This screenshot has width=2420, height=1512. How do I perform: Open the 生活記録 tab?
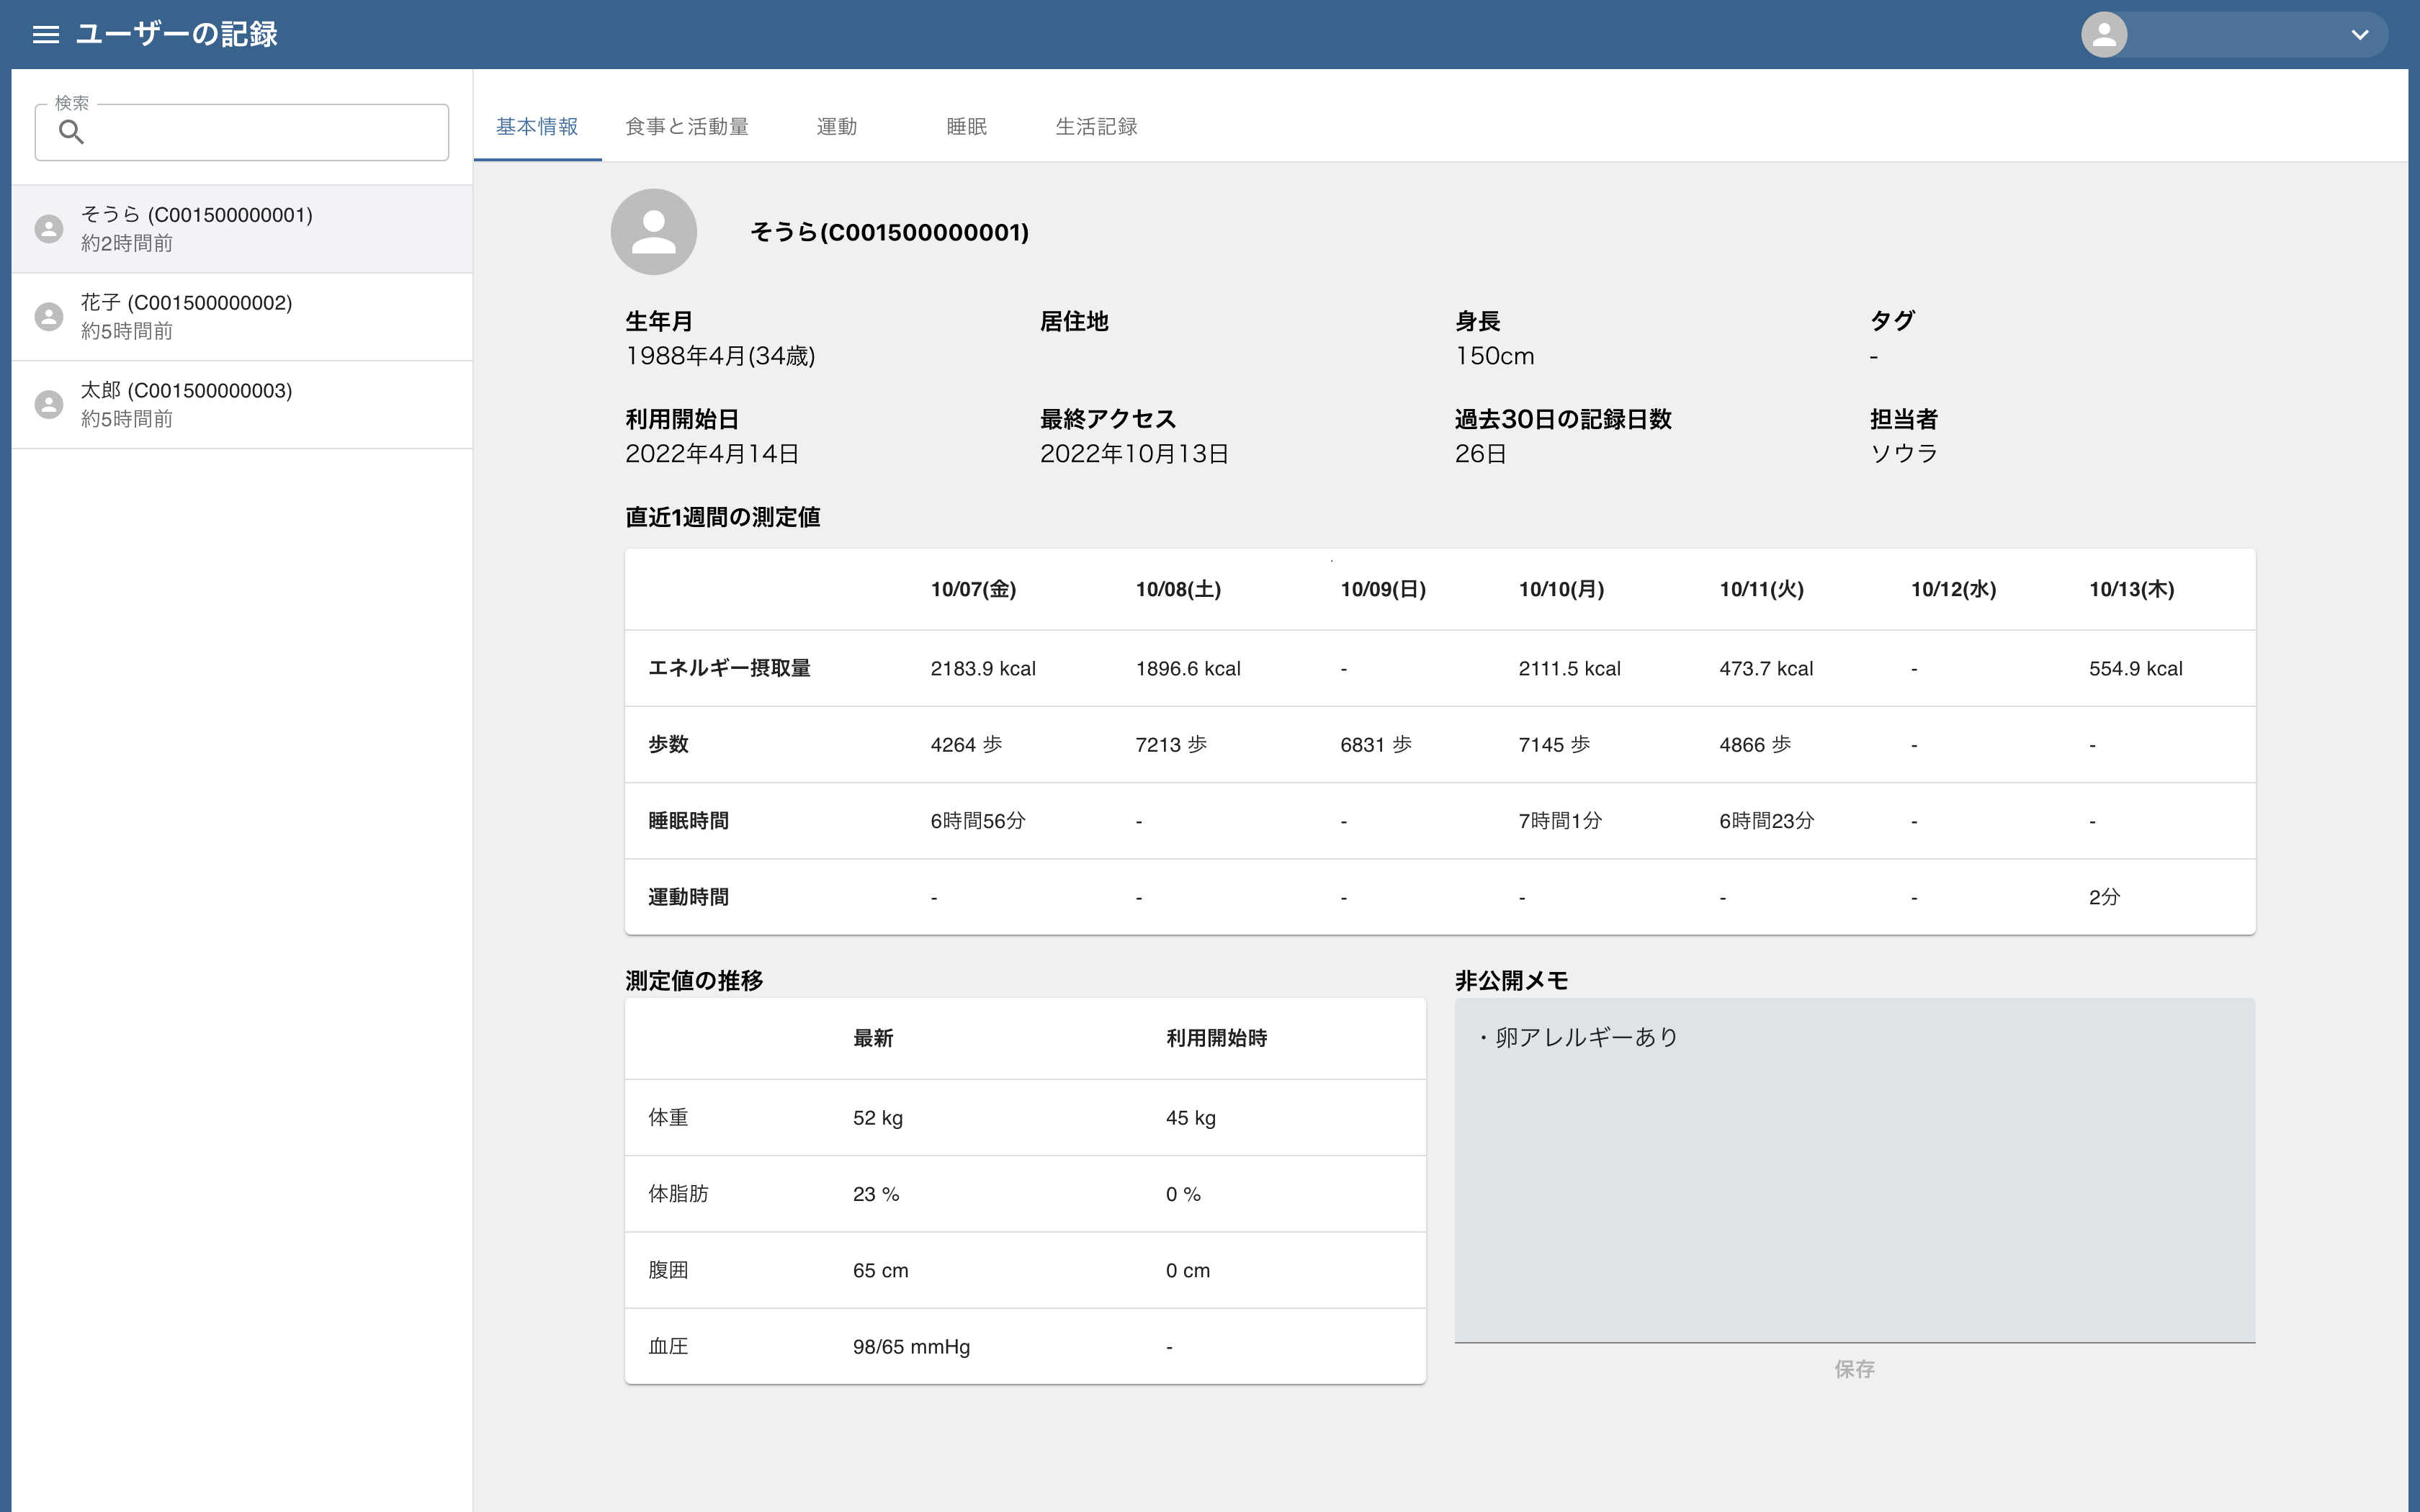pyautogui.click(x=1096, y=126)
